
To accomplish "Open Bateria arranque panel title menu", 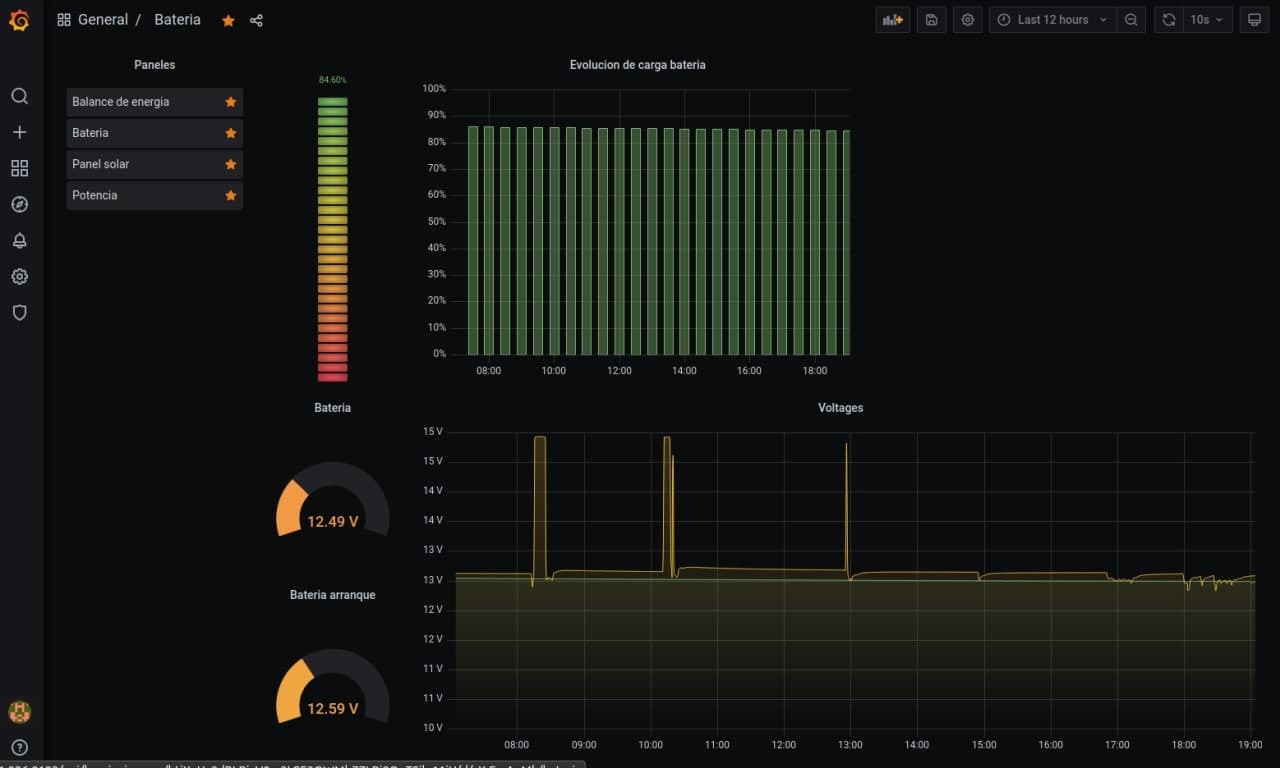I will 332,595.
